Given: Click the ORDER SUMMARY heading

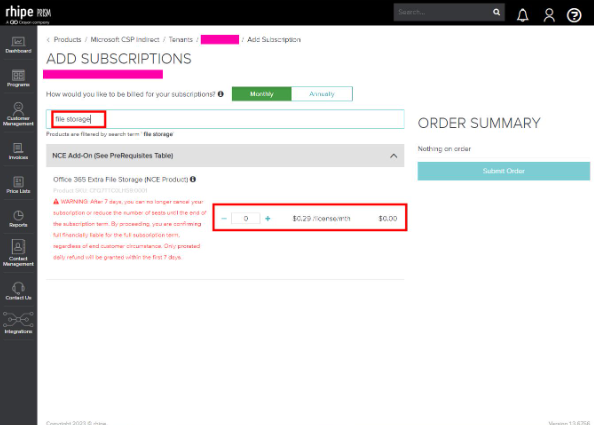Looking at the screenshot, I should click(479, 123).
